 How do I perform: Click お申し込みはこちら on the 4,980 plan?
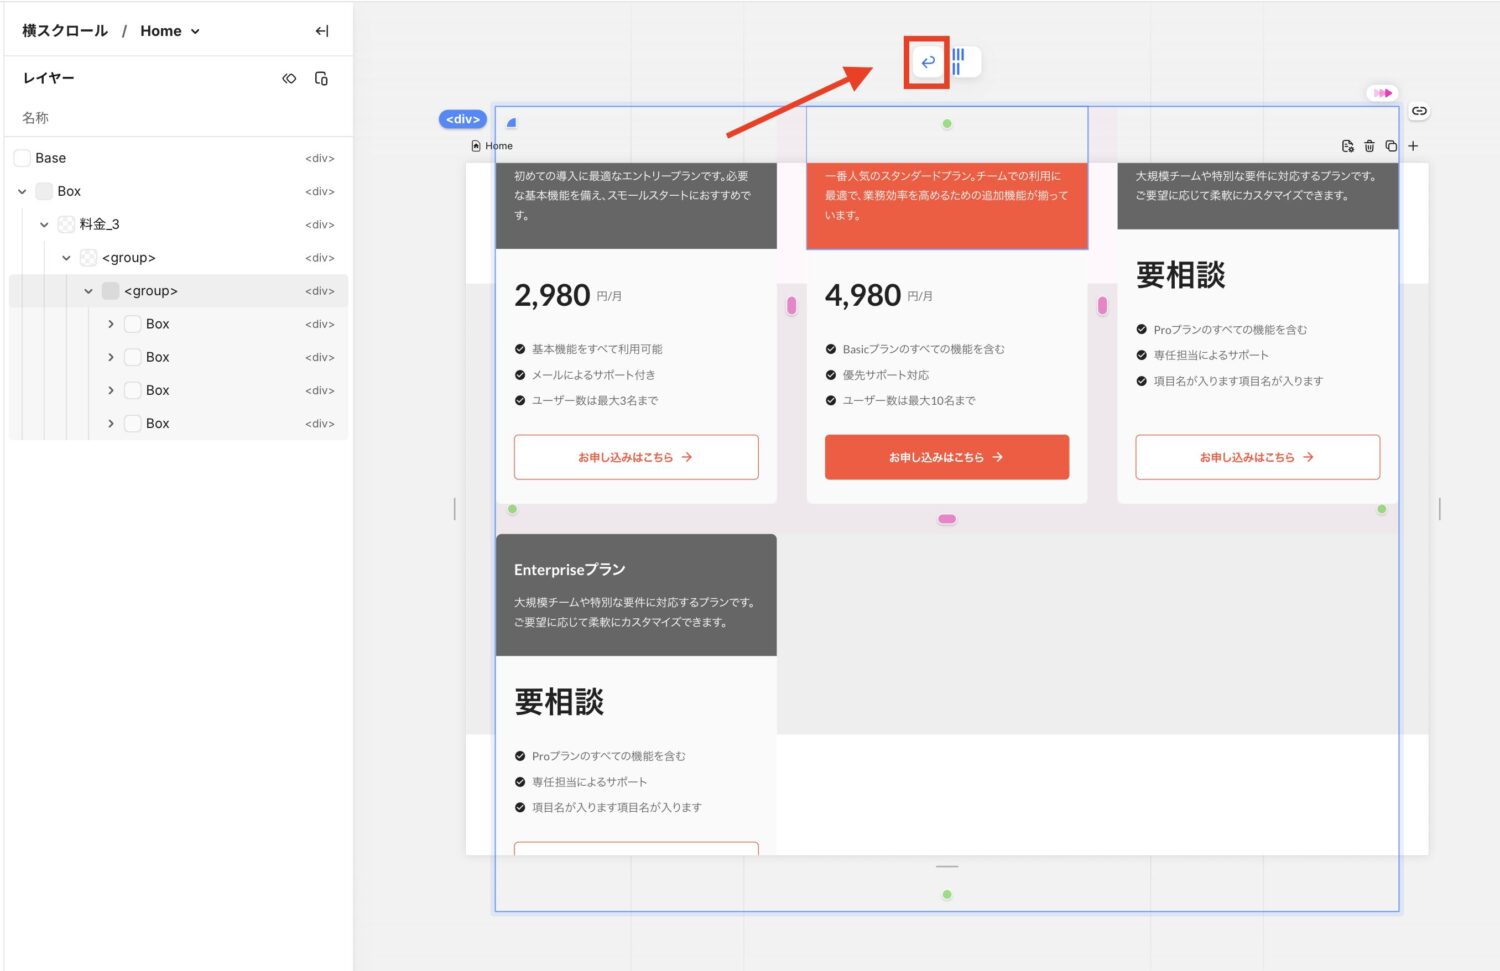(x=946, y=457)
